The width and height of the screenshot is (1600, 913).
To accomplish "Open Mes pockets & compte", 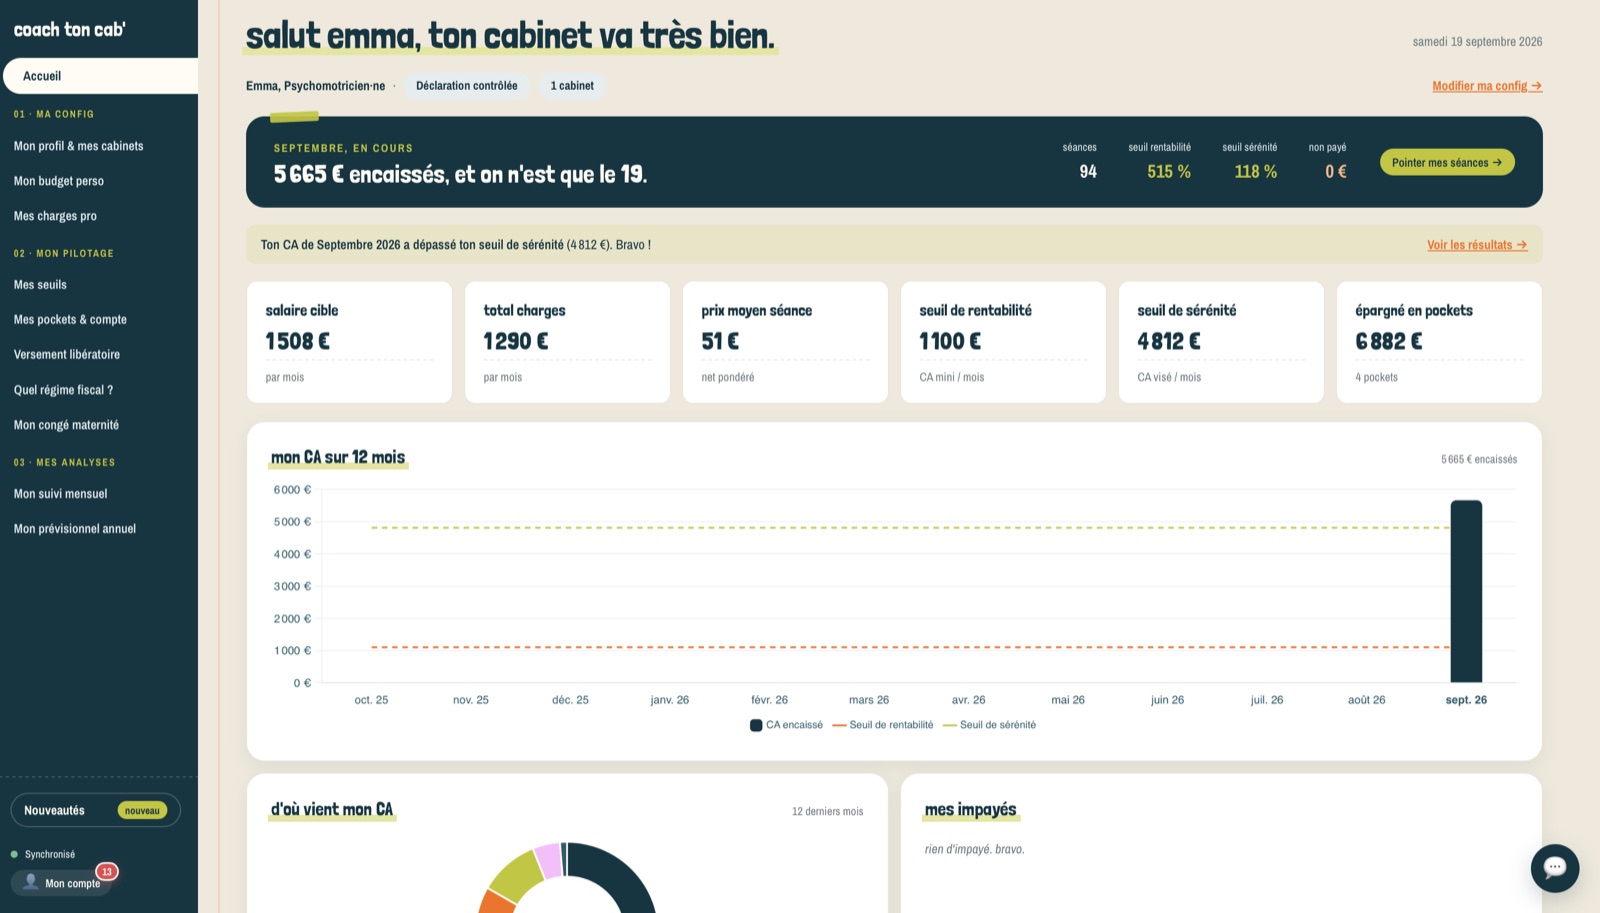I will (70, 320).
